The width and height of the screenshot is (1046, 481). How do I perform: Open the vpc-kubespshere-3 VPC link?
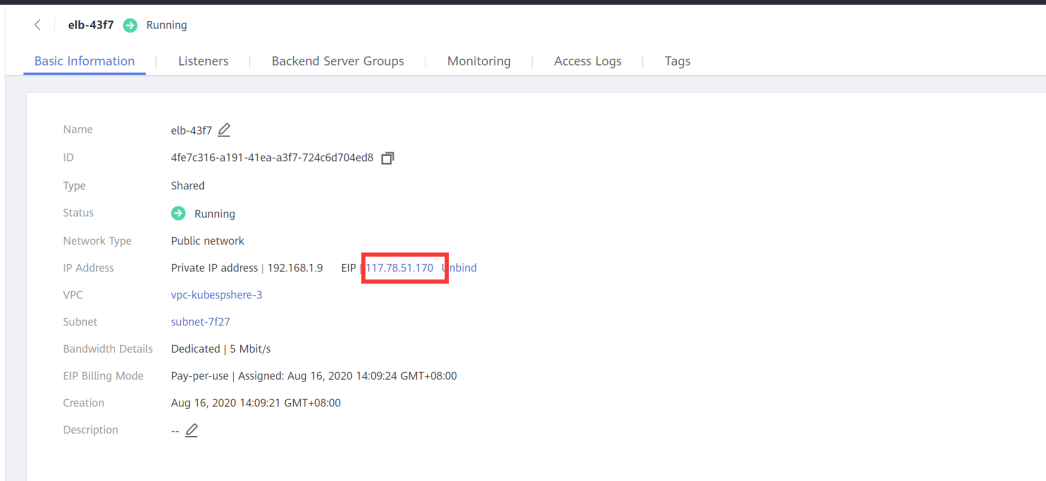click(x=217, y=295)
